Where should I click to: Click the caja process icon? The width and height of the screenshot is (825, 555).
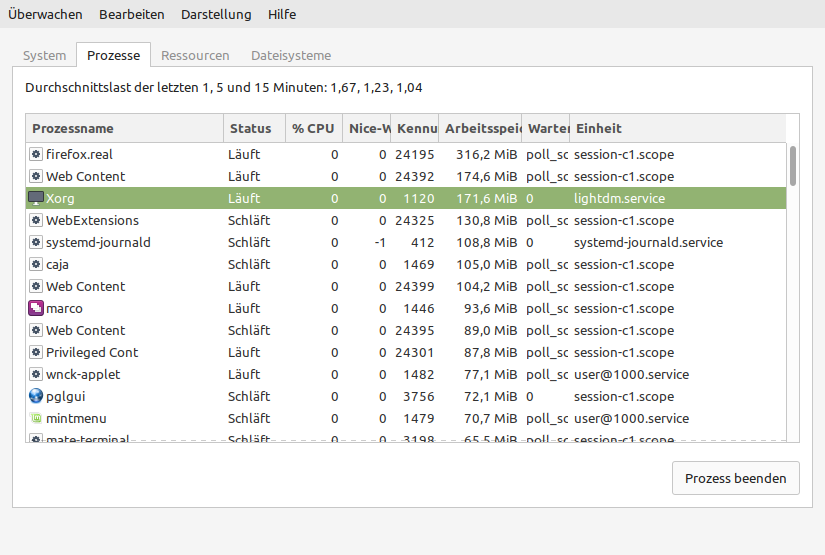(x=36, y=264)
